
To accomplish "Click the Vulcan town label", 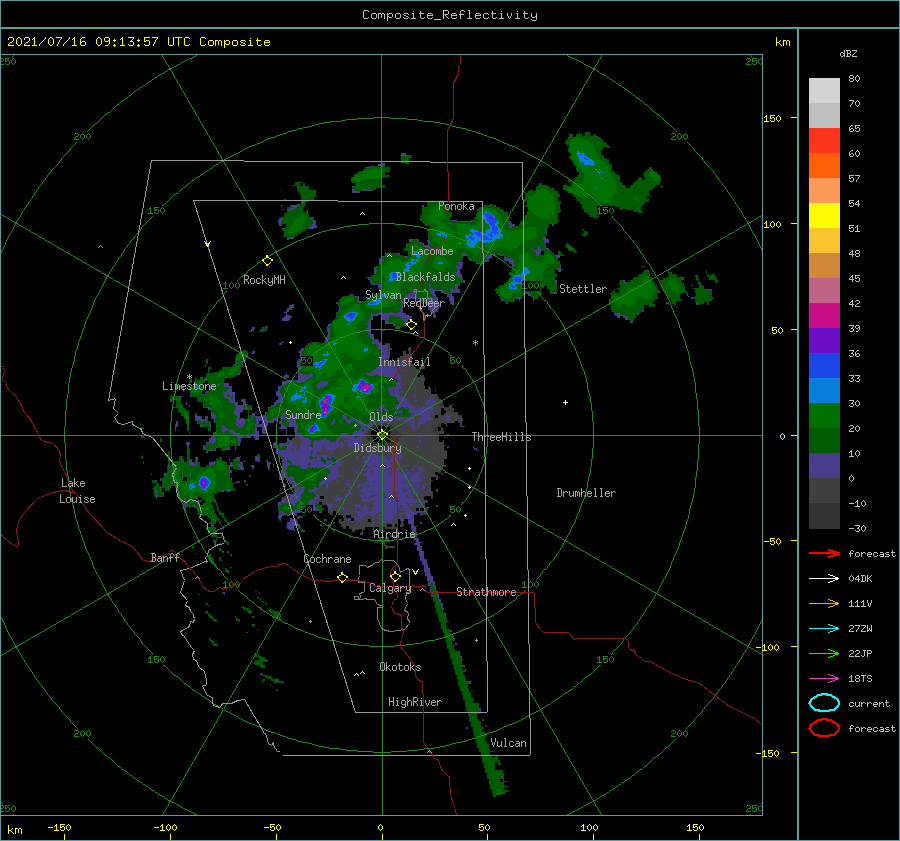I will pyautogui.click(x=508, y=743).
